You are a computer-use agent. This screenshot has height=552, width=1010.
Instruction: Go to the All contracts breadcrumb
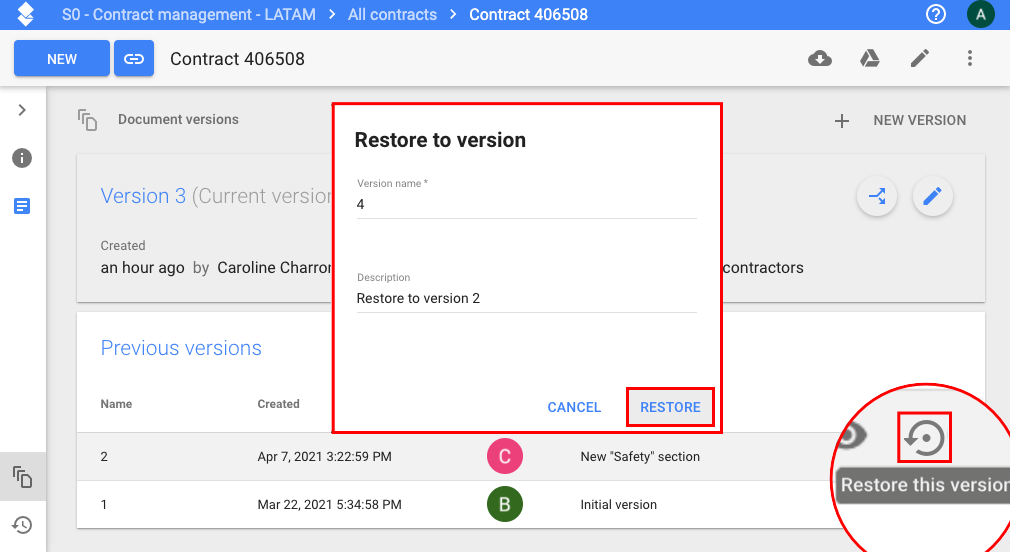pyautogui.click(x=392, y=14)
